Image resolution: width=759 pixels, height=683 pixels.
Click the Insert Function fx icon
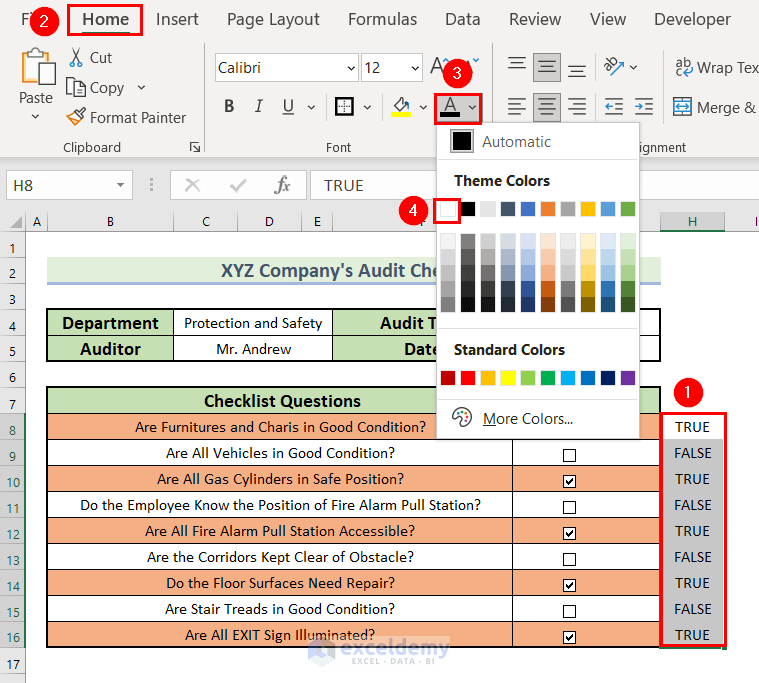tap(283, 185)
